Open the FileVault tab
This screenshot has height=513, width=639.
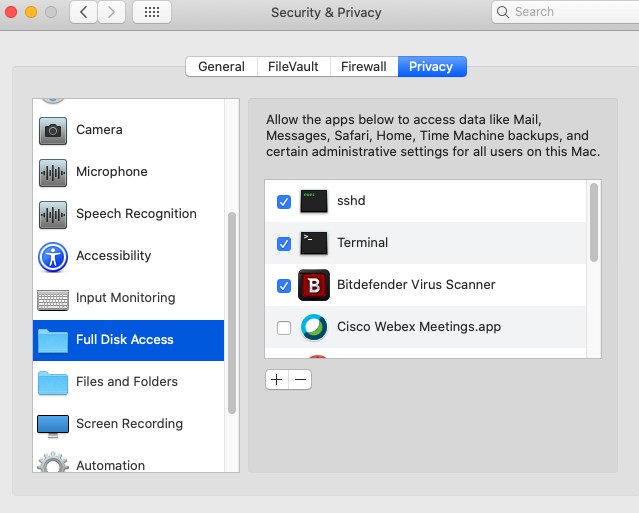293,67
